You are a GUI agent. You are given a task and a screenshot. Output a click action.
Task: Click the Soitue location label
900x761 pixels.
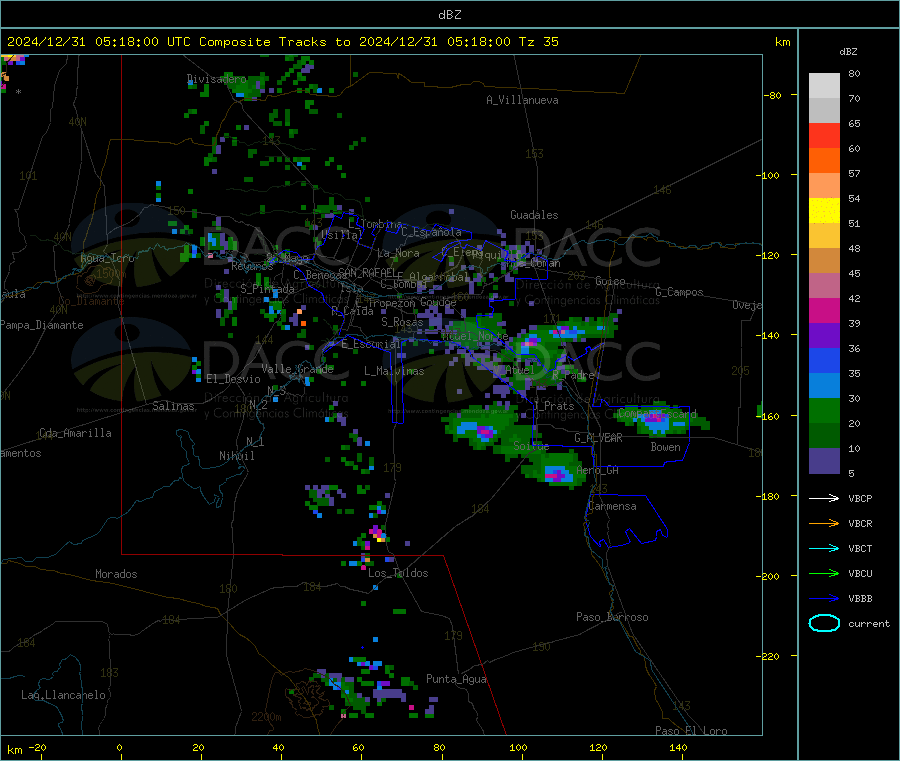click(531, 445)
